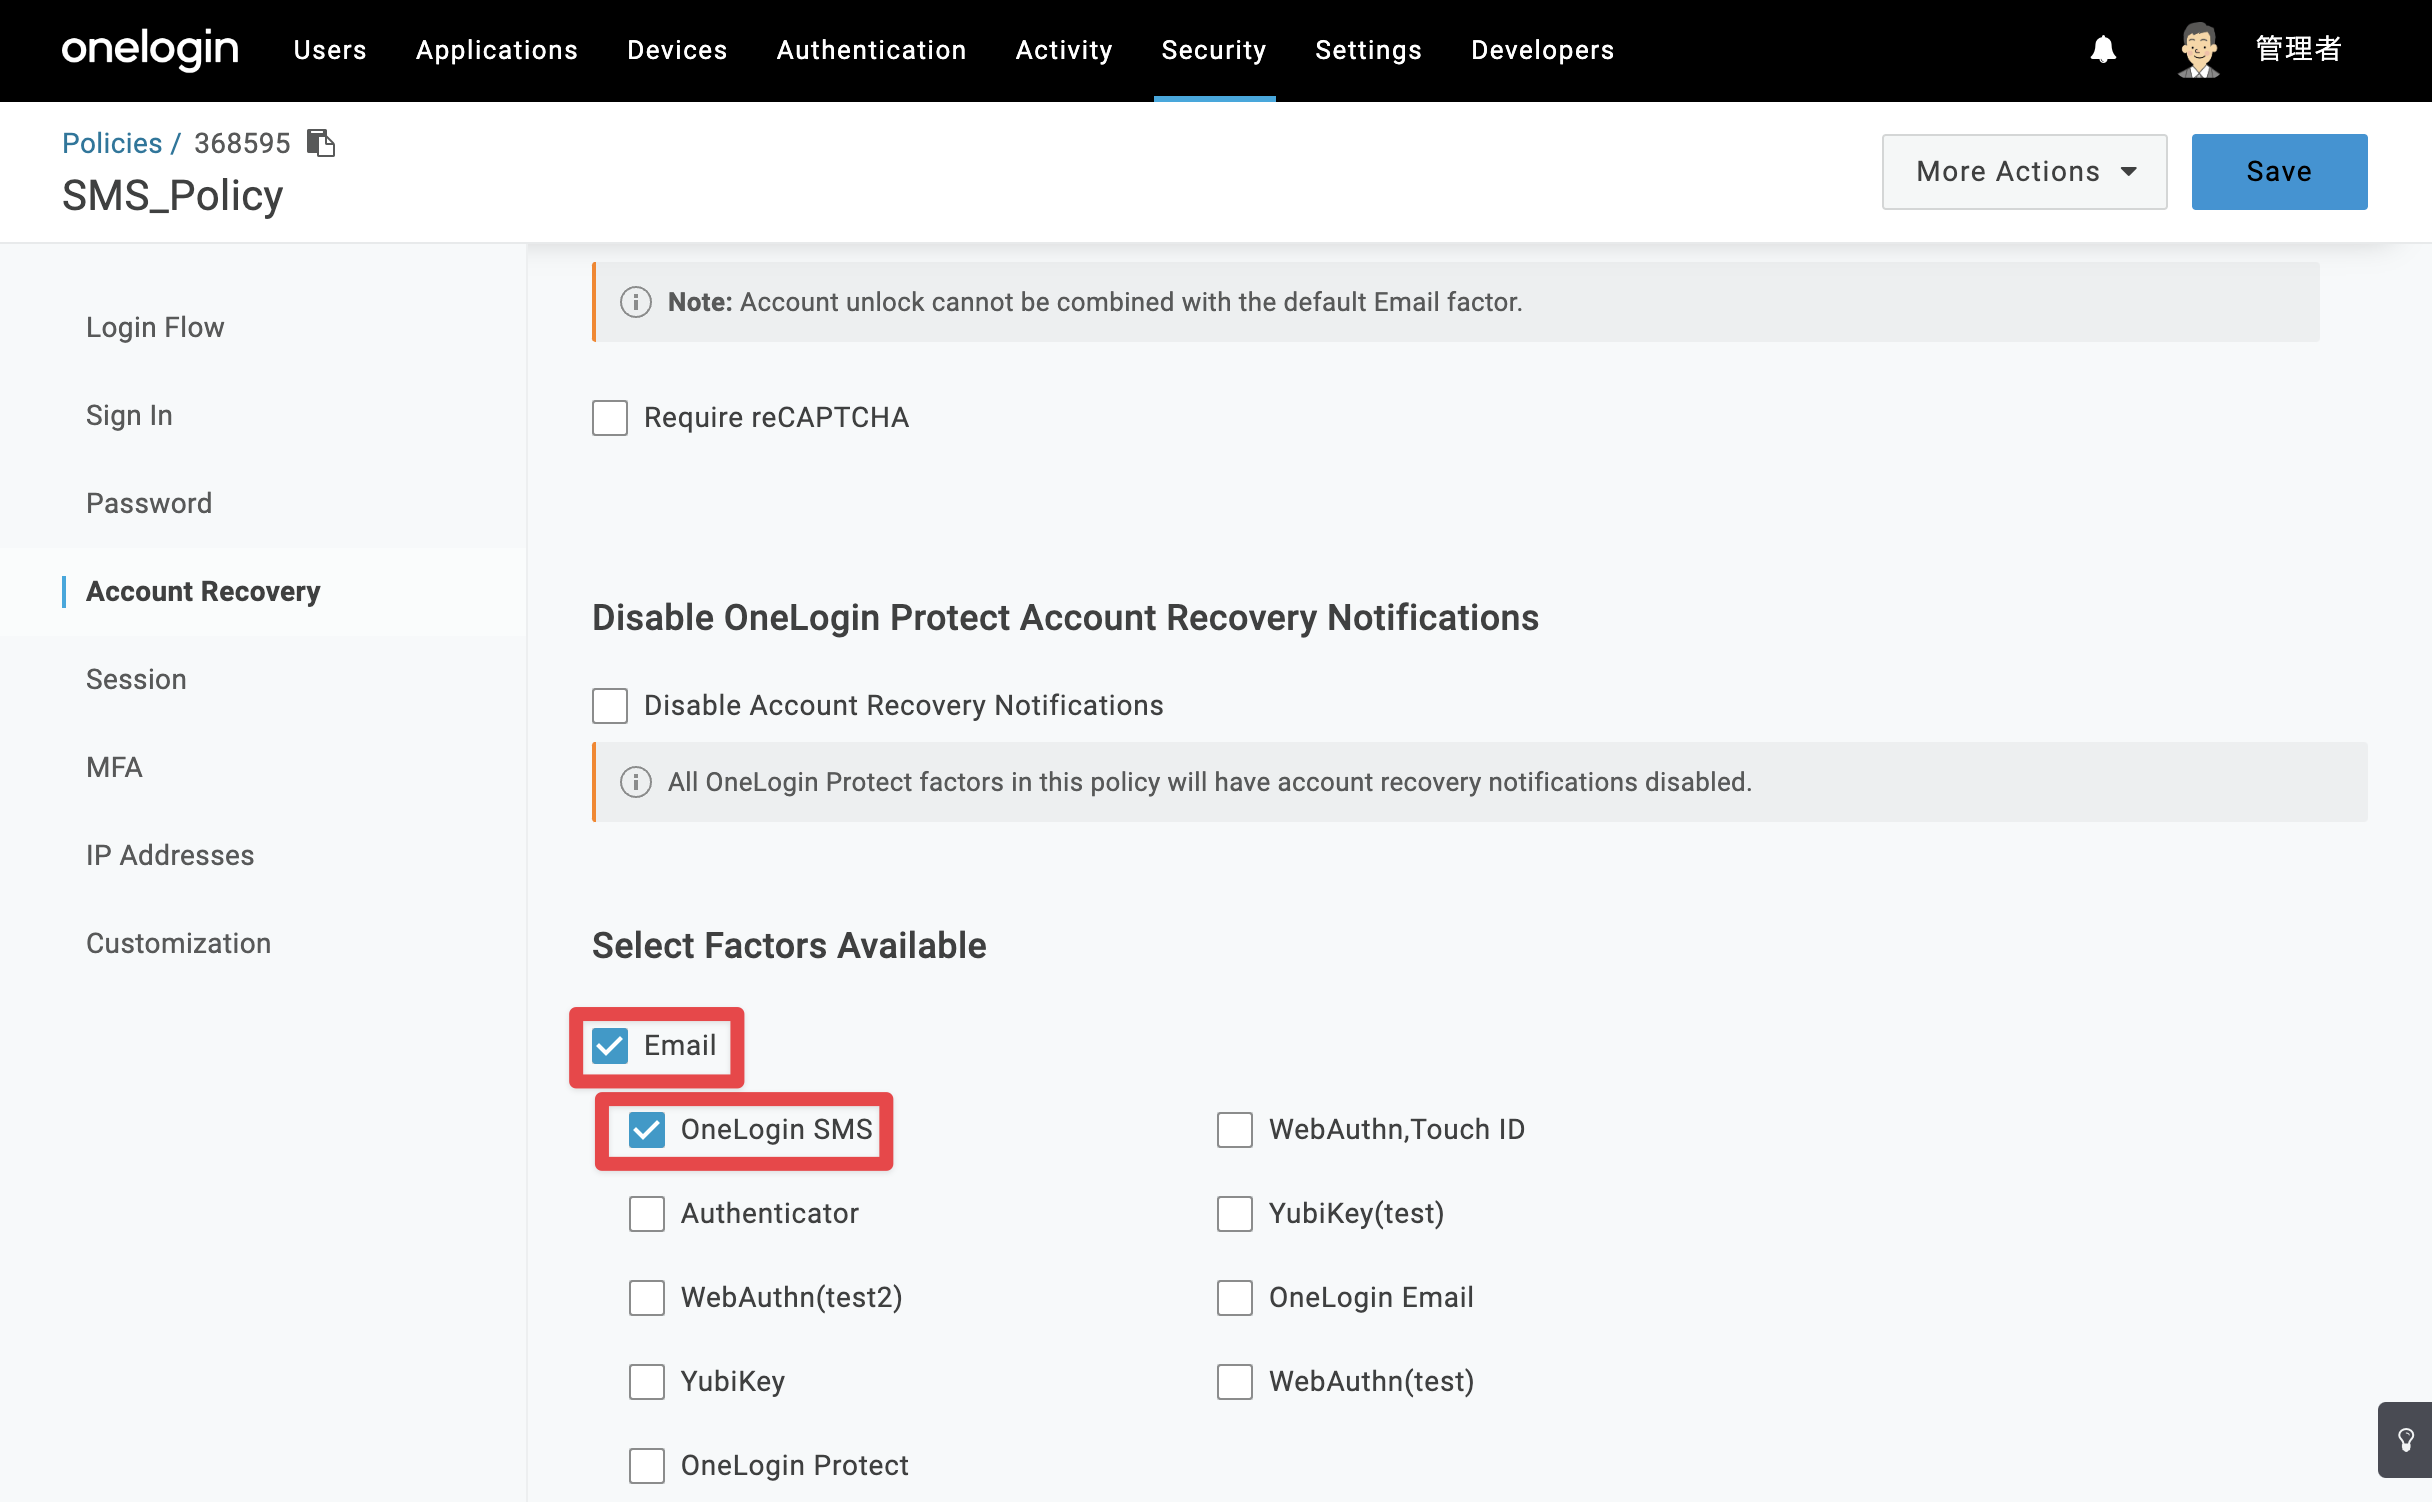The image size is (2432, 1502).
Task: Go to the MFA section
Action: coord(114,767)
